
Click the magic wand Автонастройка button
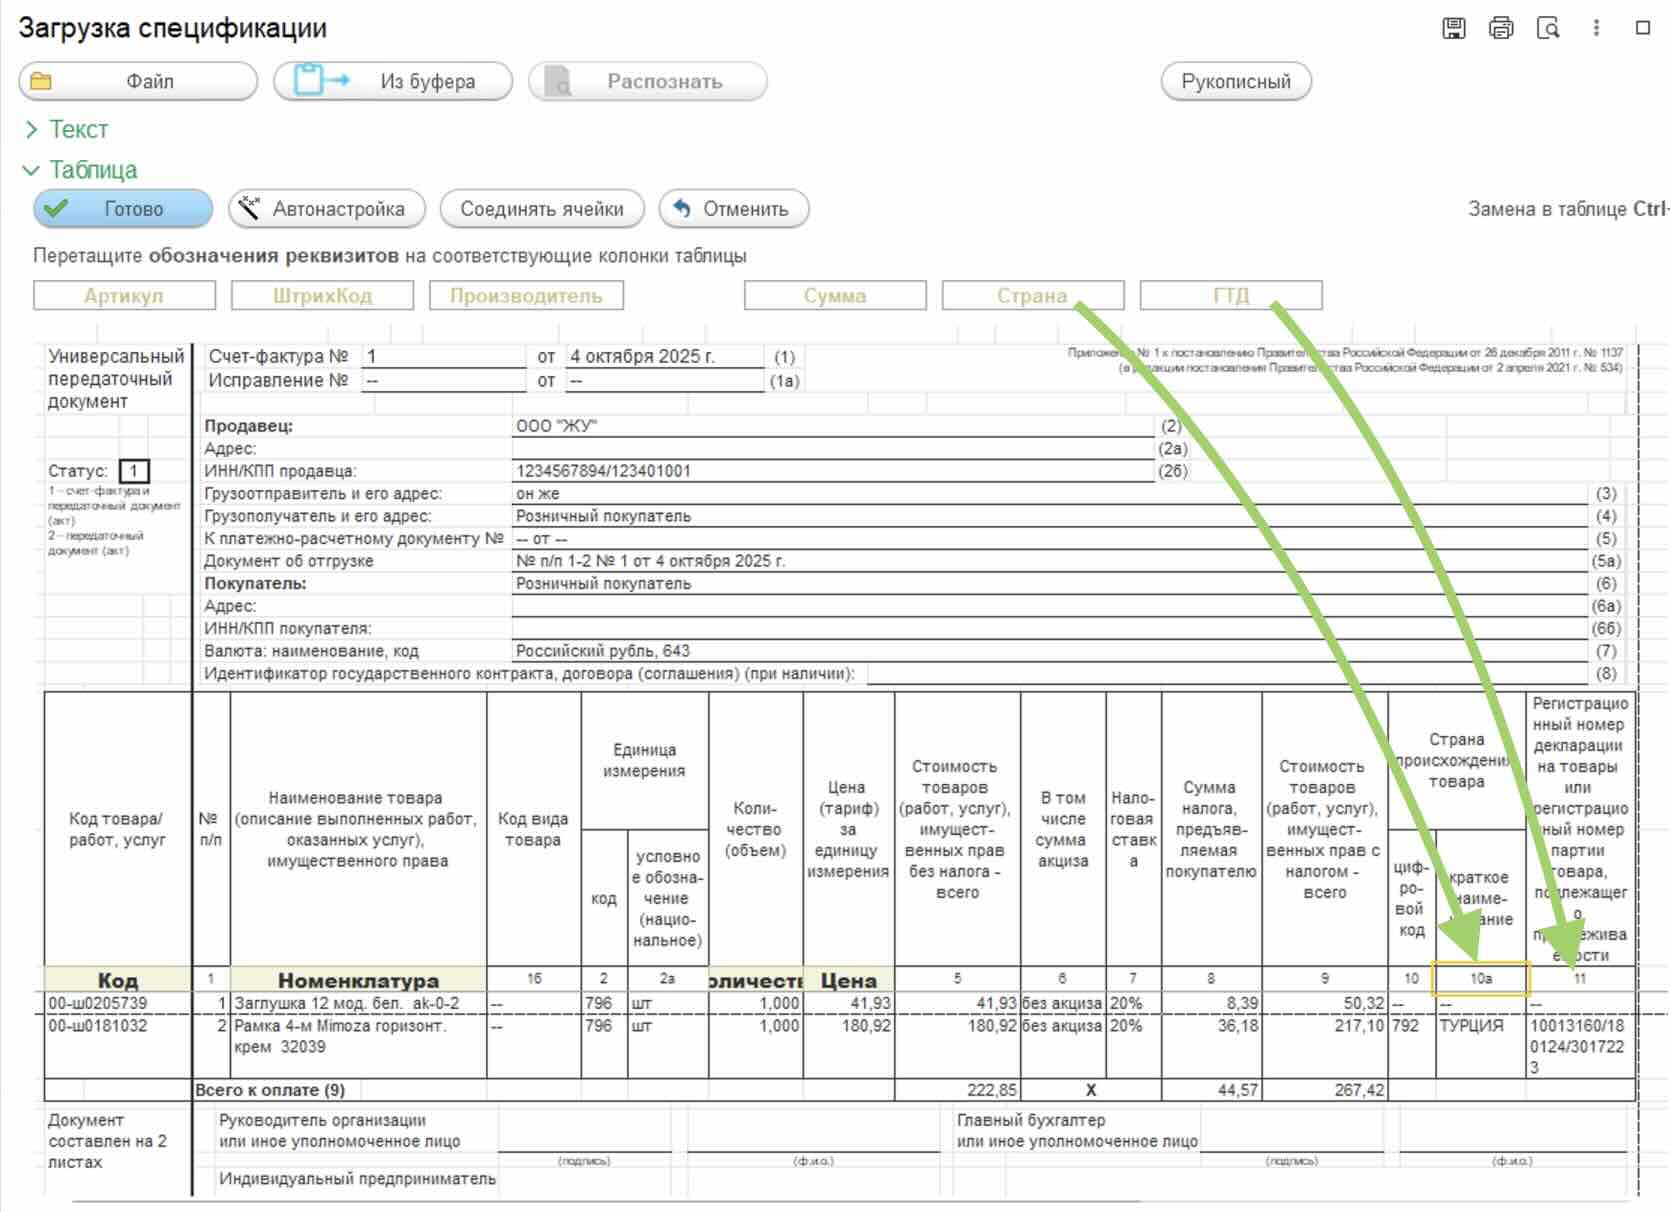pyautogui.click(x=327, y=209)
